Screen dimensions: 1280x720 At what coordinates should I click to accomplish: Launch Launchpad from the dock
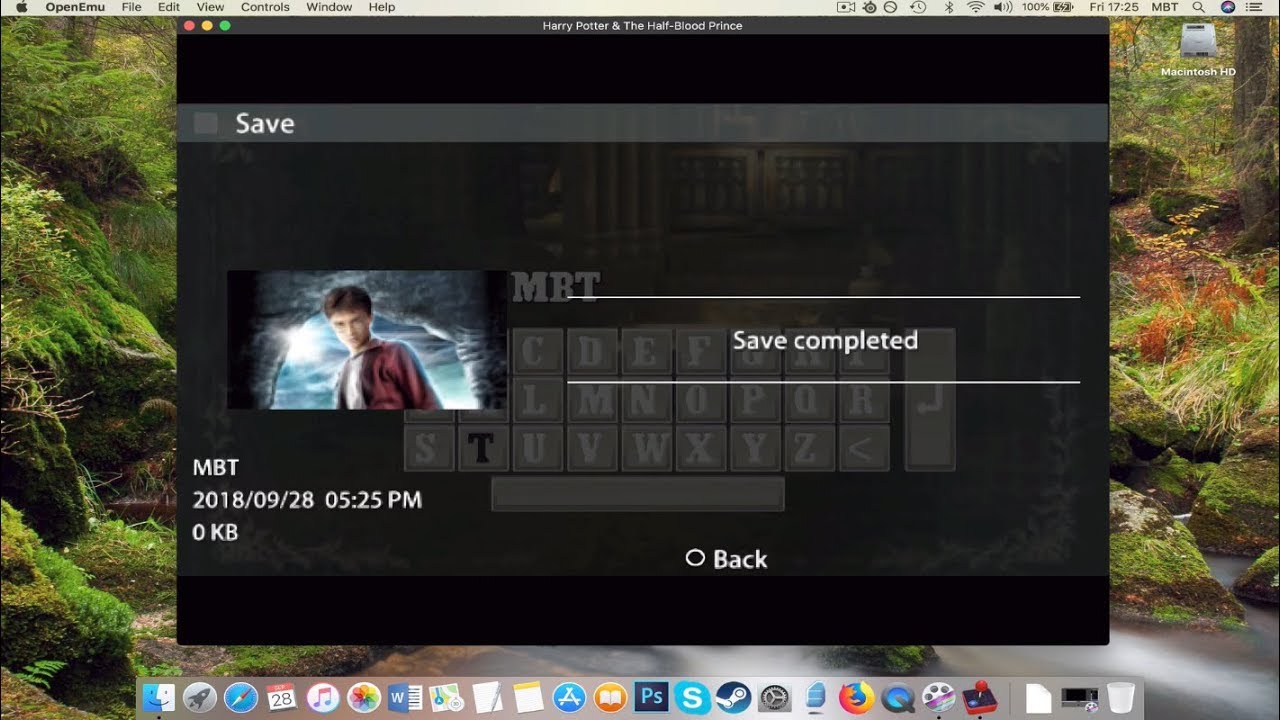[200, 697]
